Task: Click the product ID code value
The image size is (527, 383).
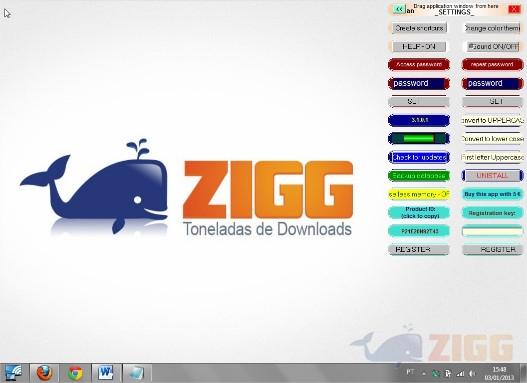Action: 419,231
